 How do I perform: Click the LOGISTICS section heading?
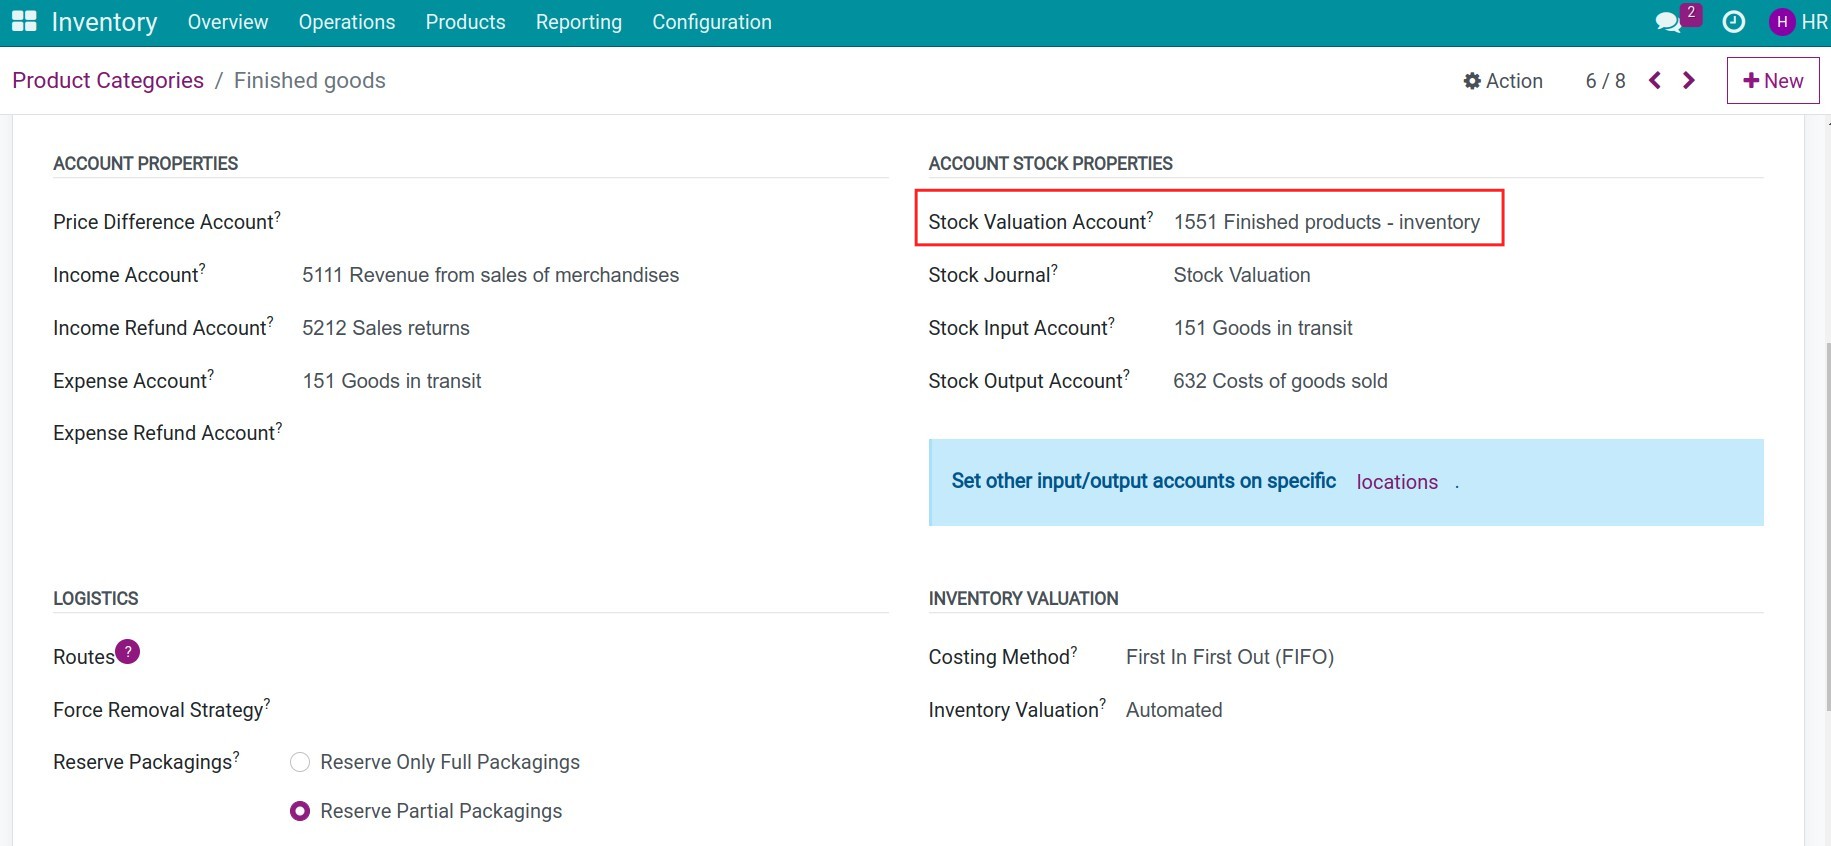[96, 599]
